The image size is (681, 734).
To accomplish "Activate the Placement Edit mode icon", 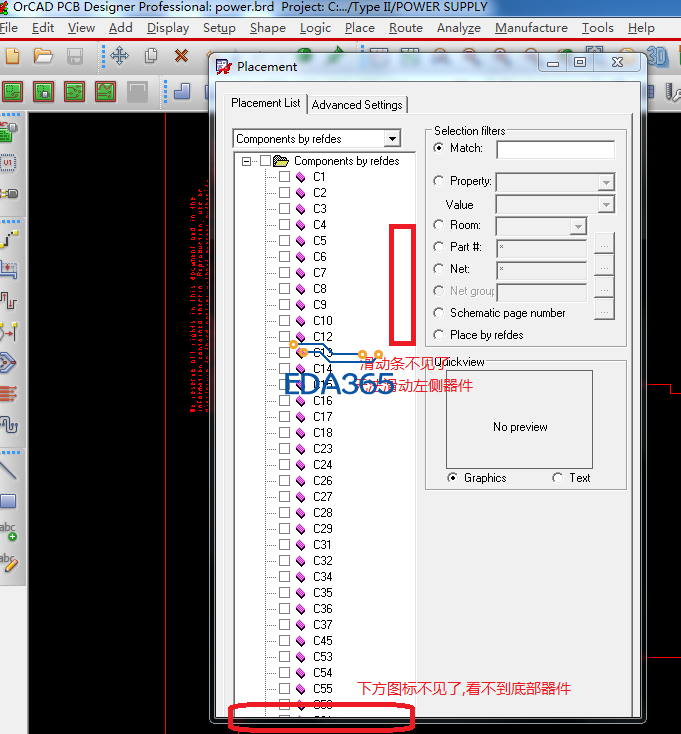I will click(44, 91).
